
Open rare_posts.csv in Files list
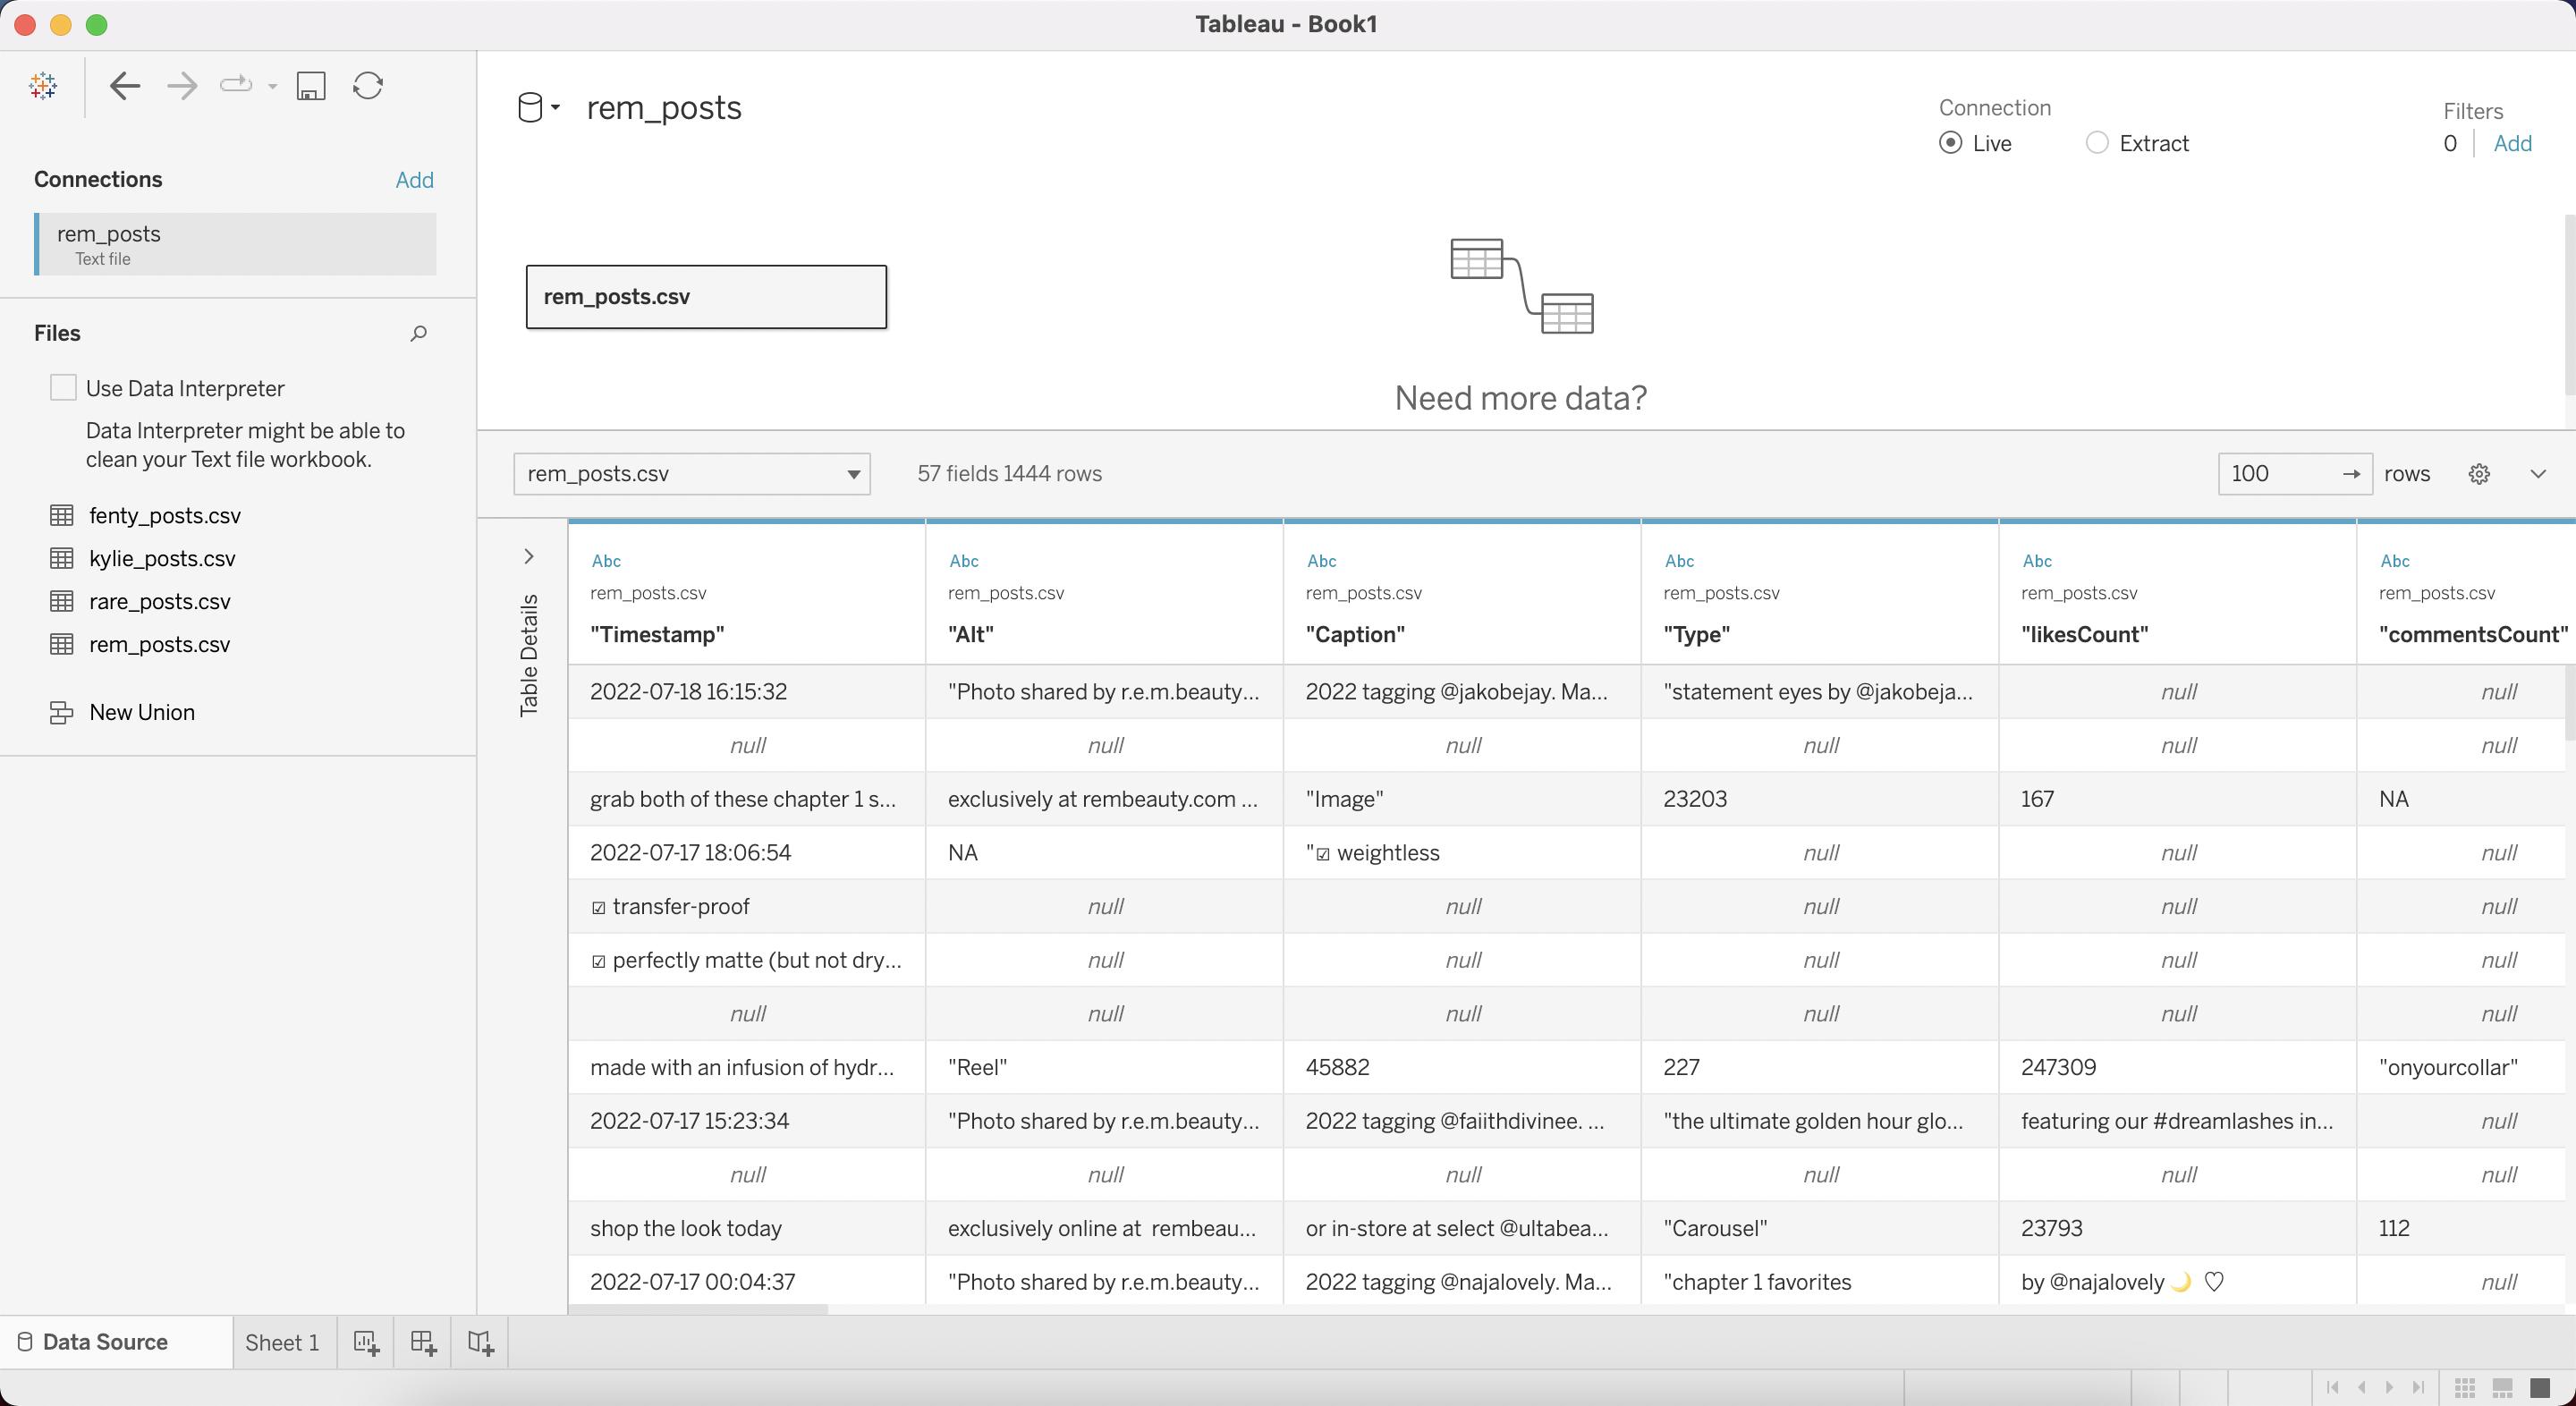[160, 601]
